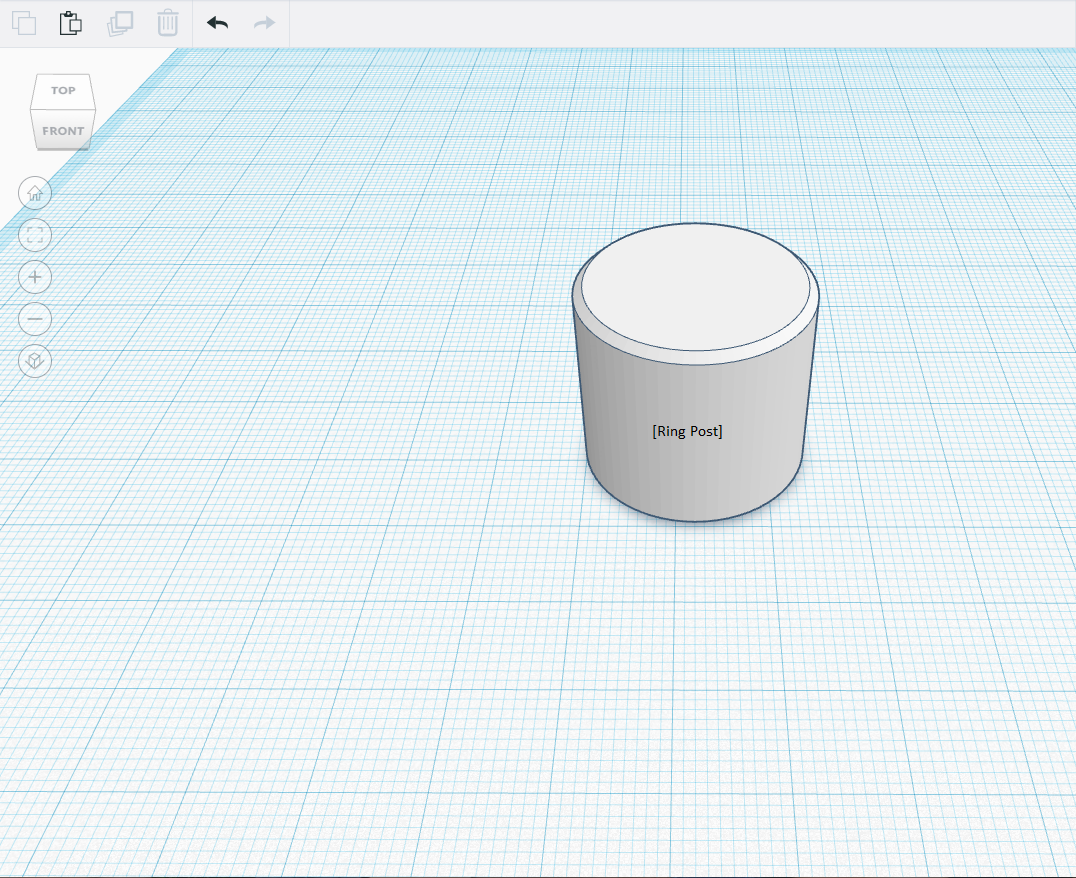Click TOP on the view cube

62,90
